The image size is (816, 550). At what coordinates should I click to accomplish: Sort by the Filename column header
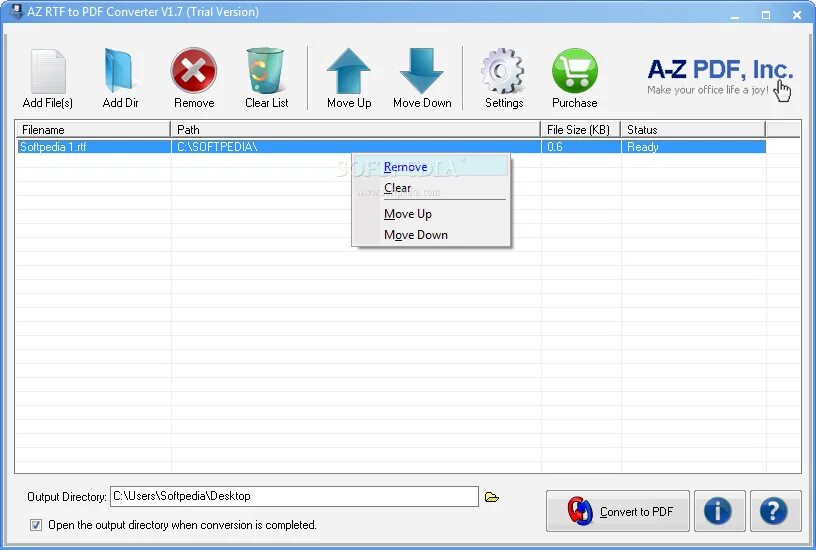tap(93, 130)
